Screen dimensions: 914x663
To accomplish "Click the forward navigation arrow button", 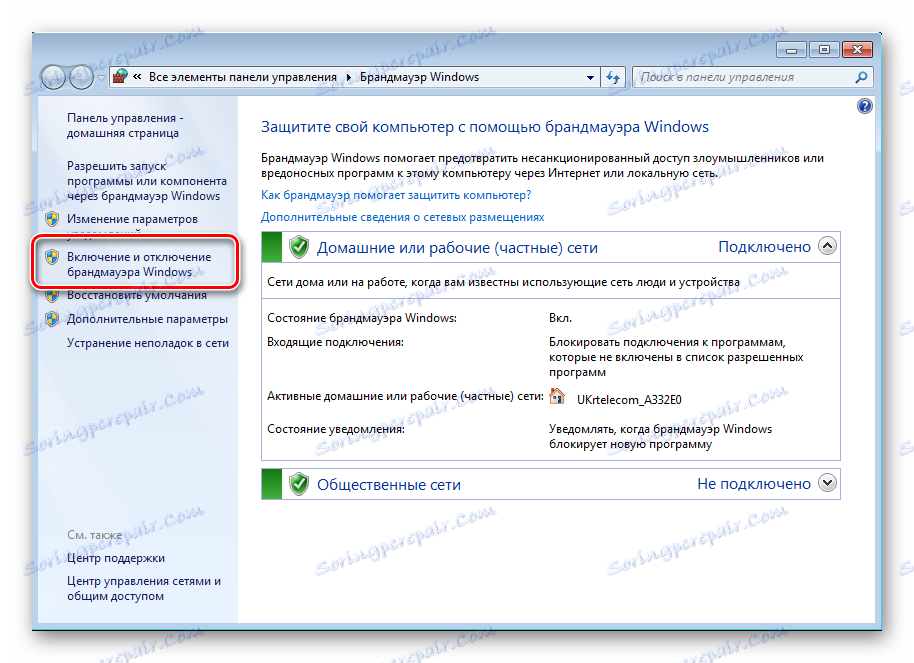I will point(82,77).
